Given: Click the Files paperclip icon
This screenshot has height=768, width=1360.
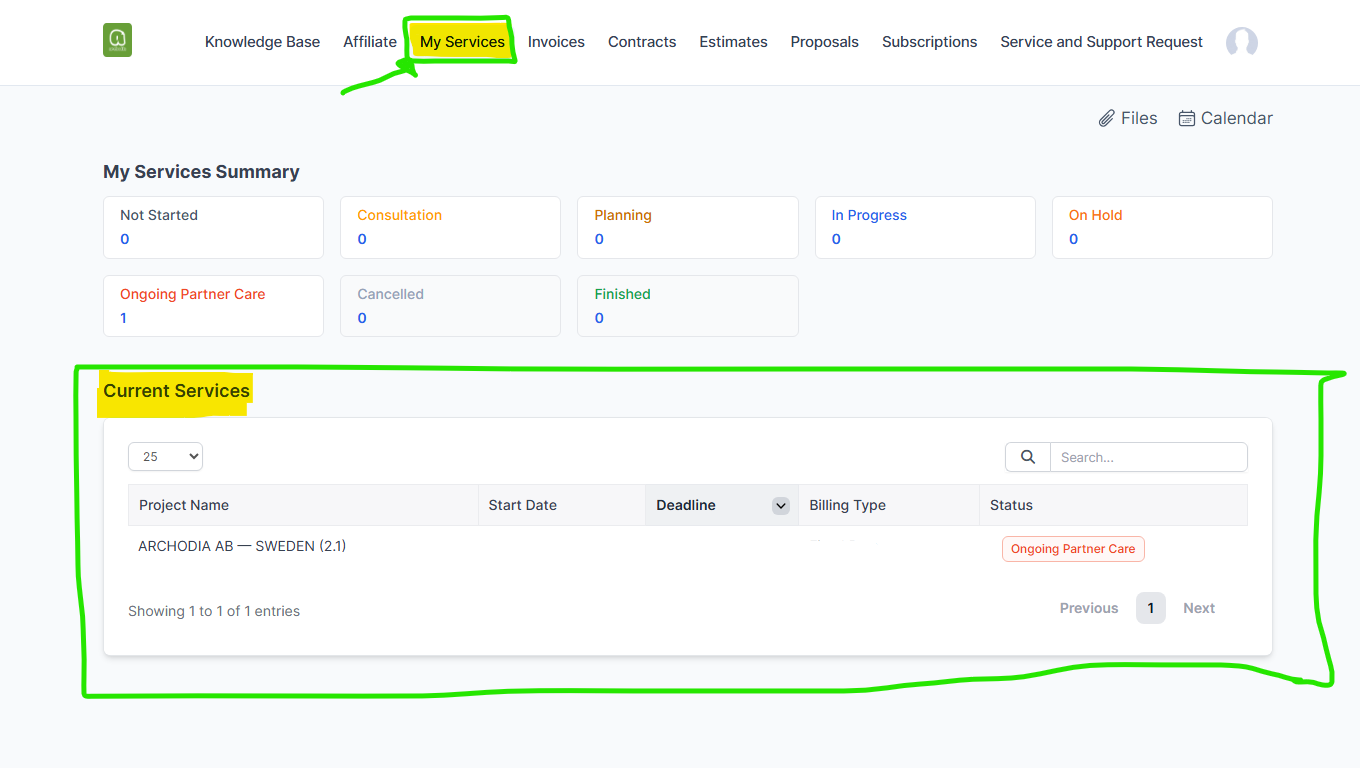Looking at the screenshot, I should 1106,119.
